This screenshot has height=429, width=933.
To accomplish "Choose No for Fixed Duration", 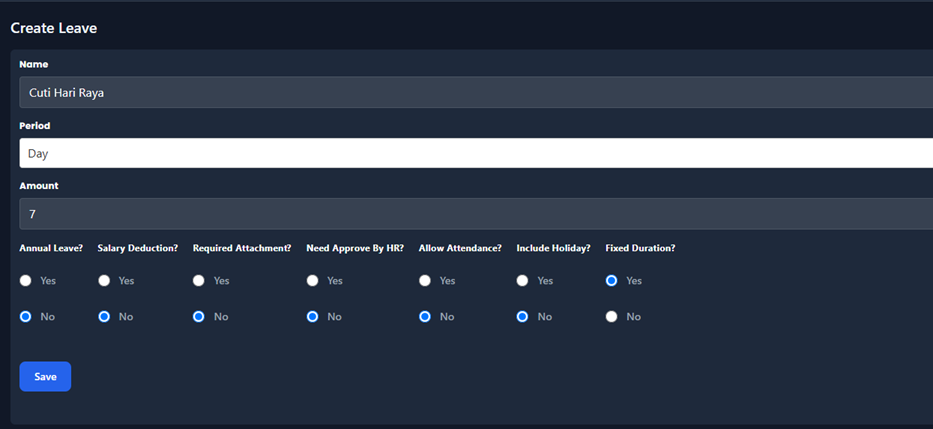I will pos(611,317).
